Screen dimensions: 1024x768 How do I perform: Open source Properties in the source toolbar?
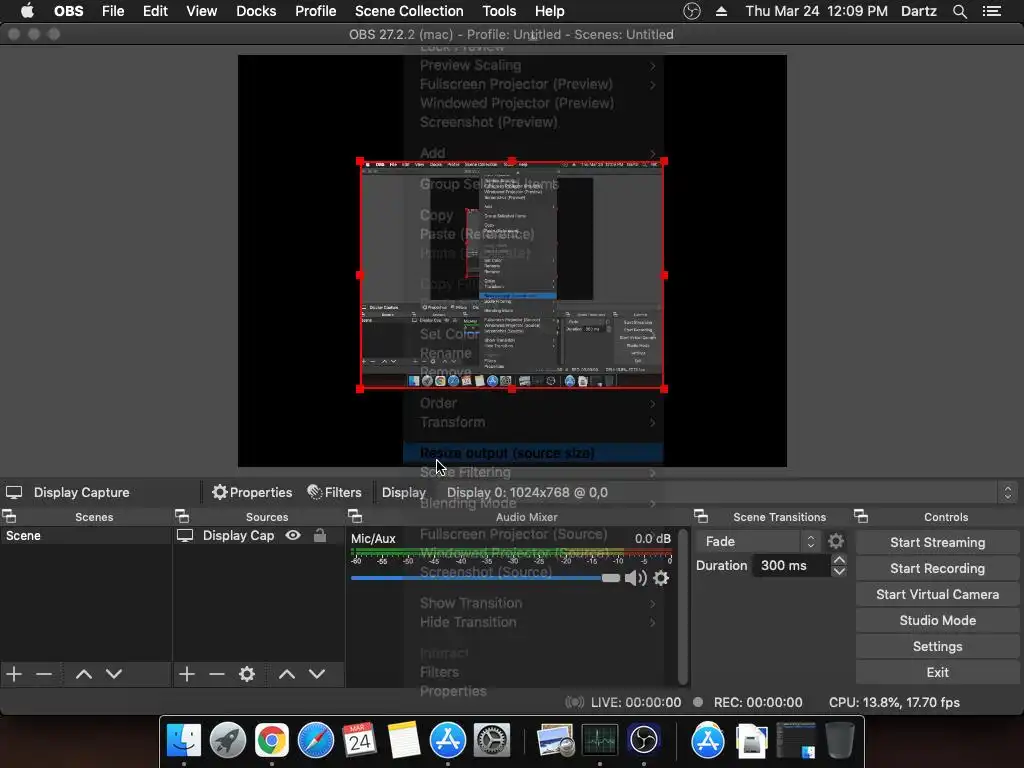[252, 492]
